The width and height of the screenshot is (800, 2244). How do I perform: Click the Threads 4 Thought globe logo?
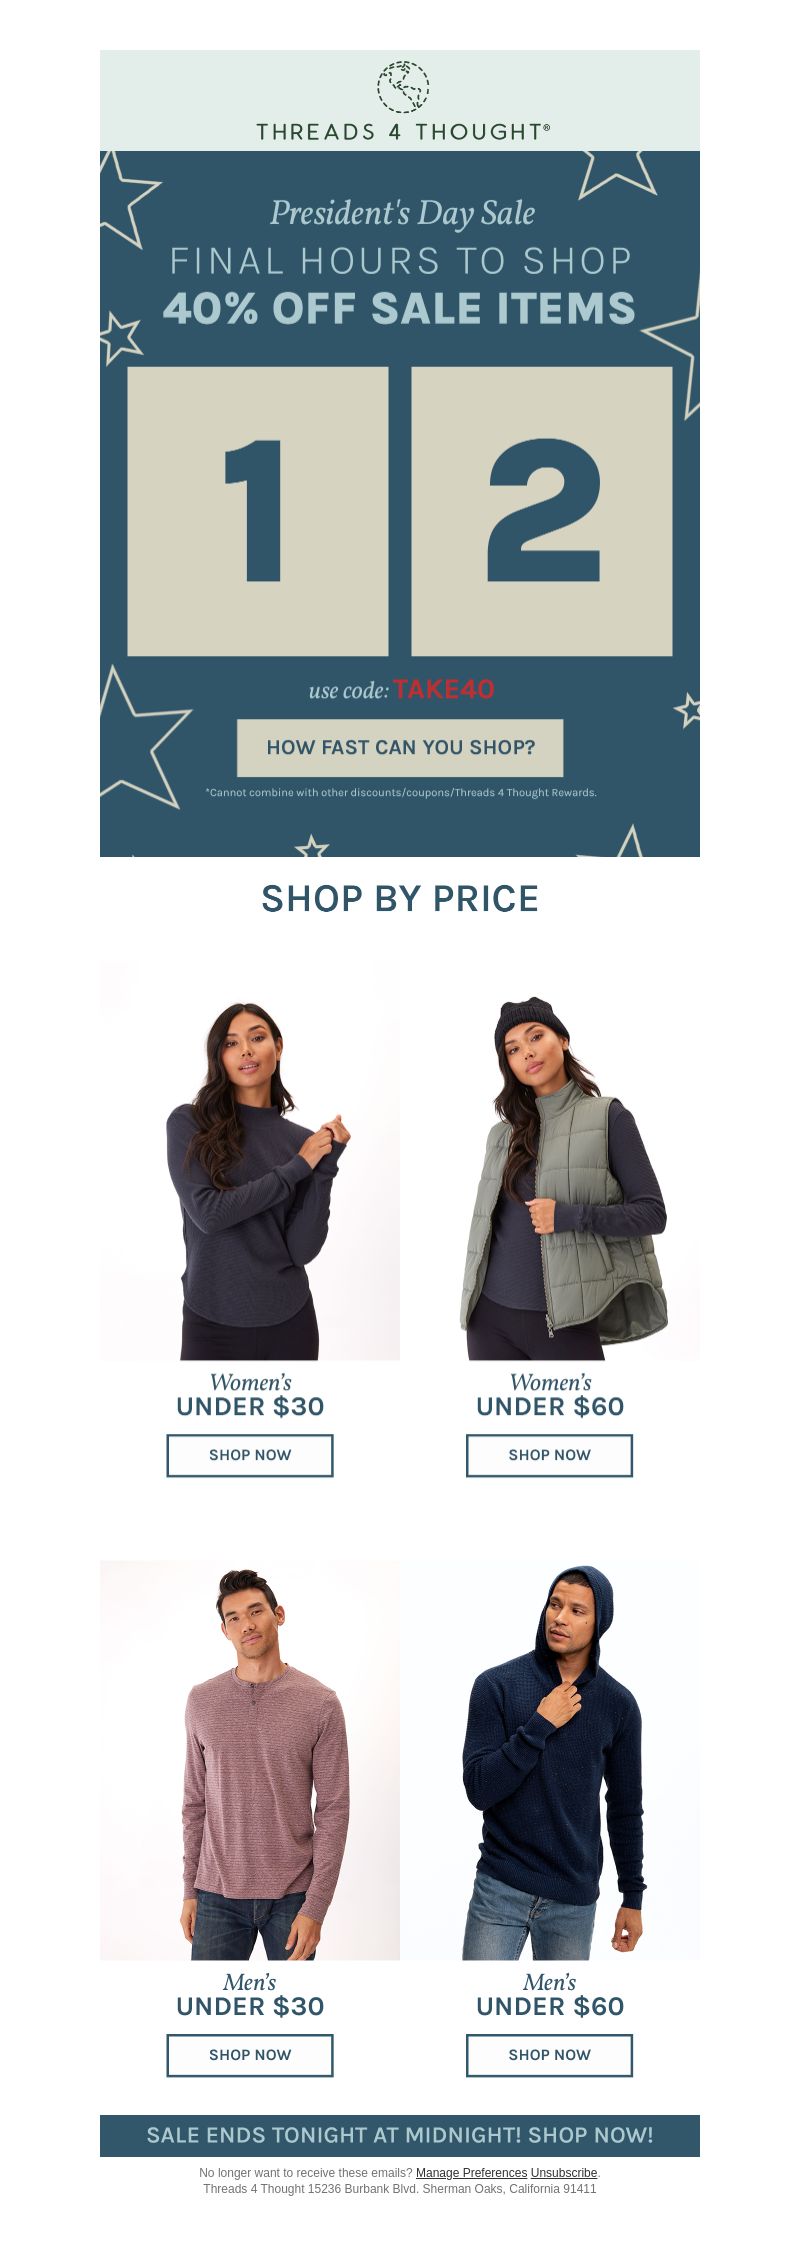(x=403, y=87)
